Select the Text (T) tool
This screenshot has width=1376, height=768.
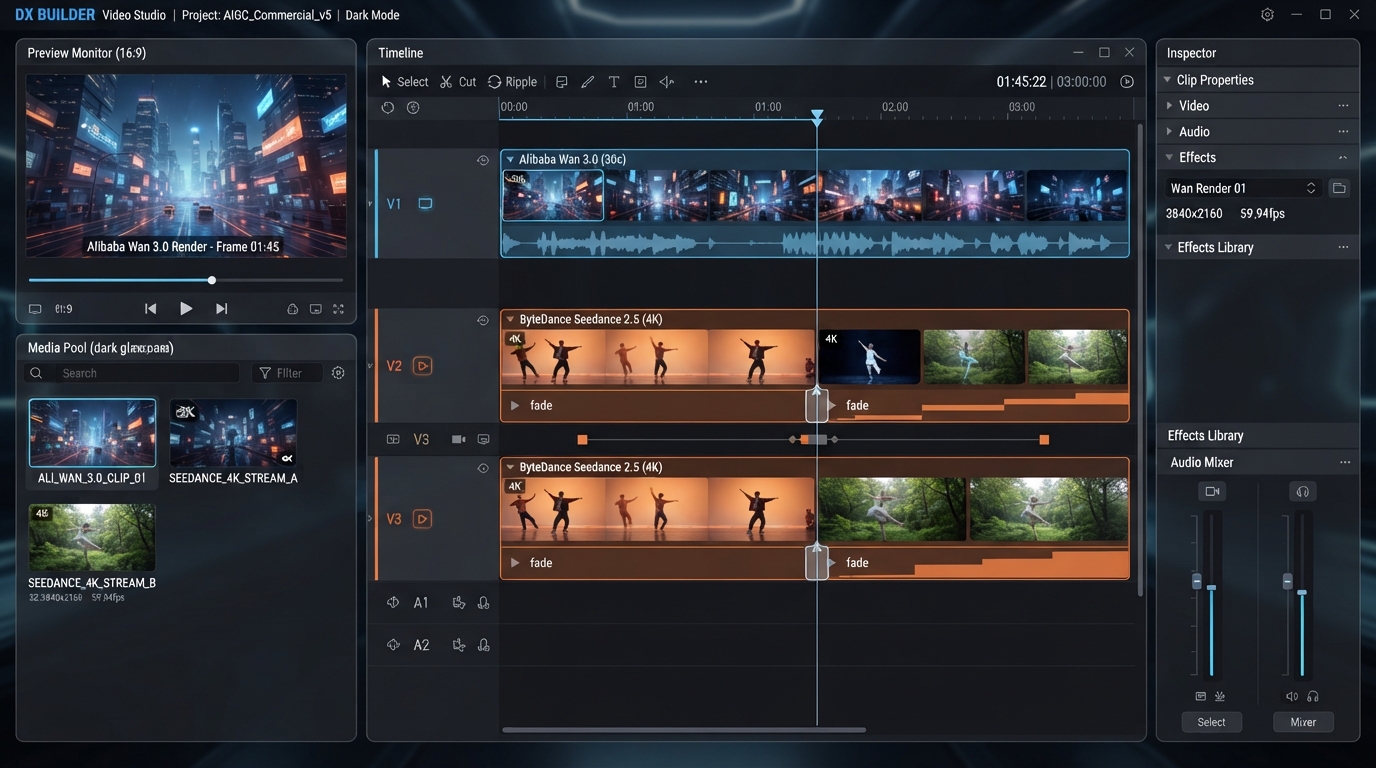614,82
